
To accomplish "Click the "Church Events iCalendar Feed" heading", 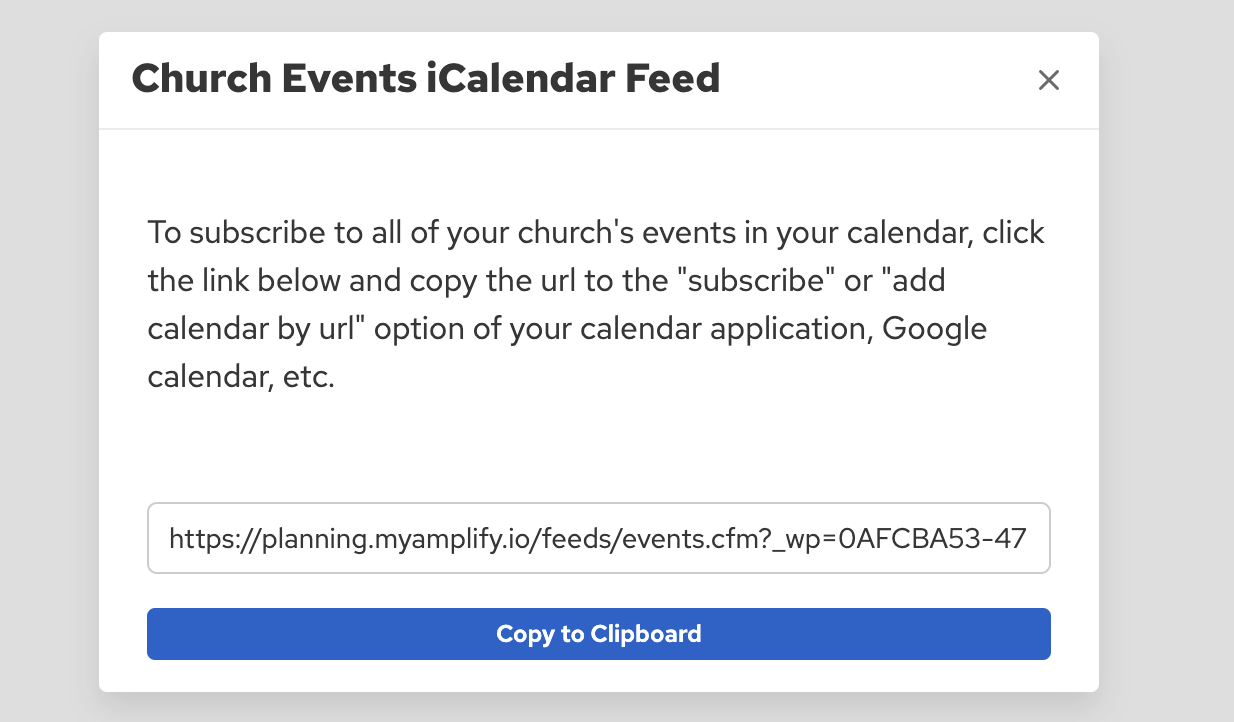I will (426, 78).
